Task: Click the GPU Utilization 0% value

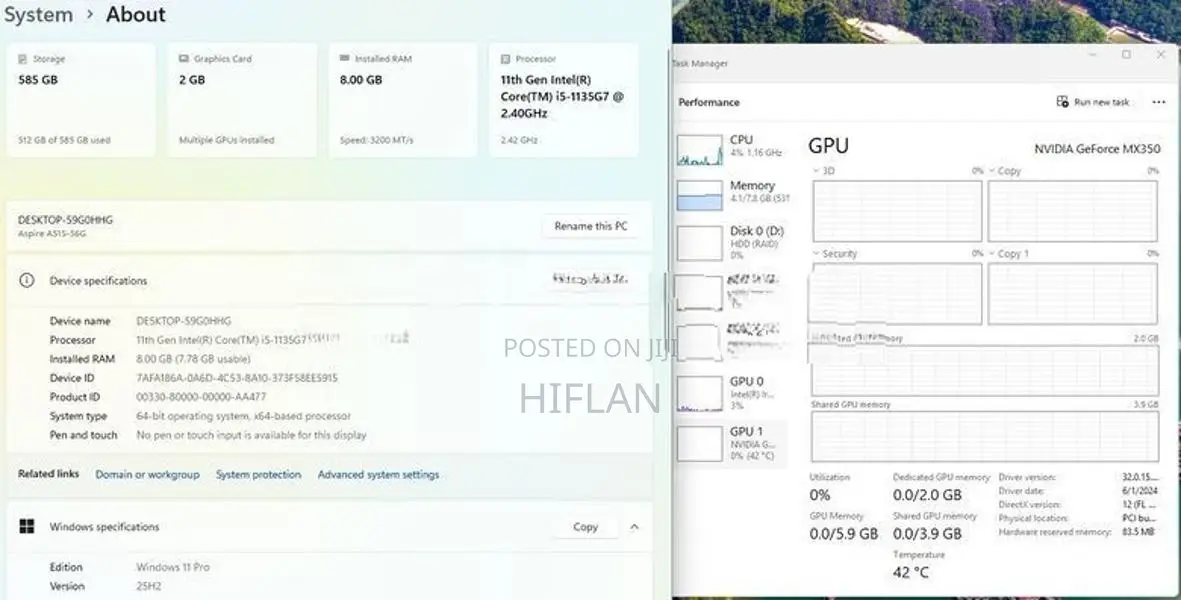Action: tap(819, 495)
